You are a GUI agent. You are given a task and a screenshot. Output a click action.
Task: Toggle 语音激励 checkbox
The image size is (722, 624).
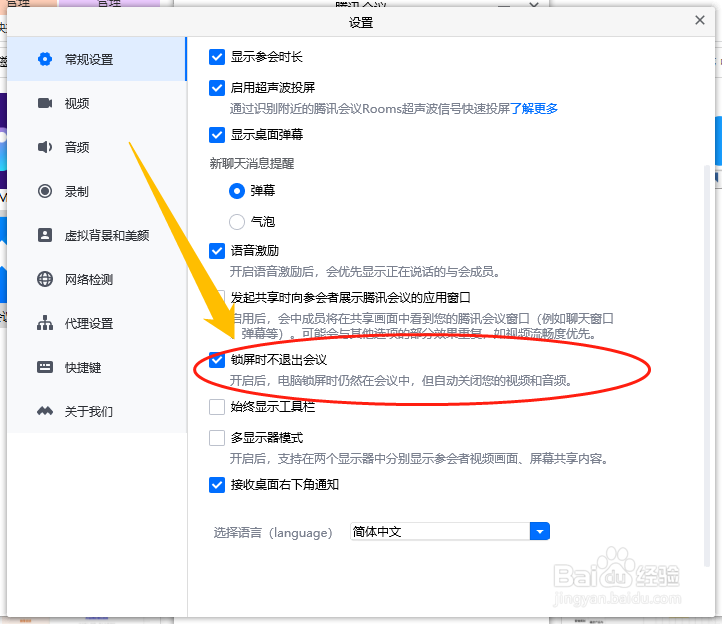pyautogui.click(x=217, y=251)
